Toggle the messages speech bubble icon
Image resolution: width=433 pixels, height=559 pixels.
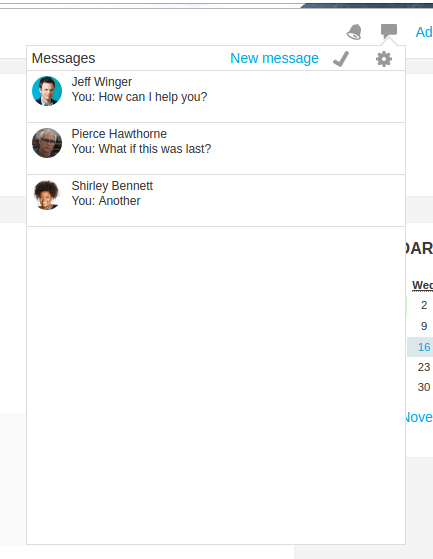(389, 31)
